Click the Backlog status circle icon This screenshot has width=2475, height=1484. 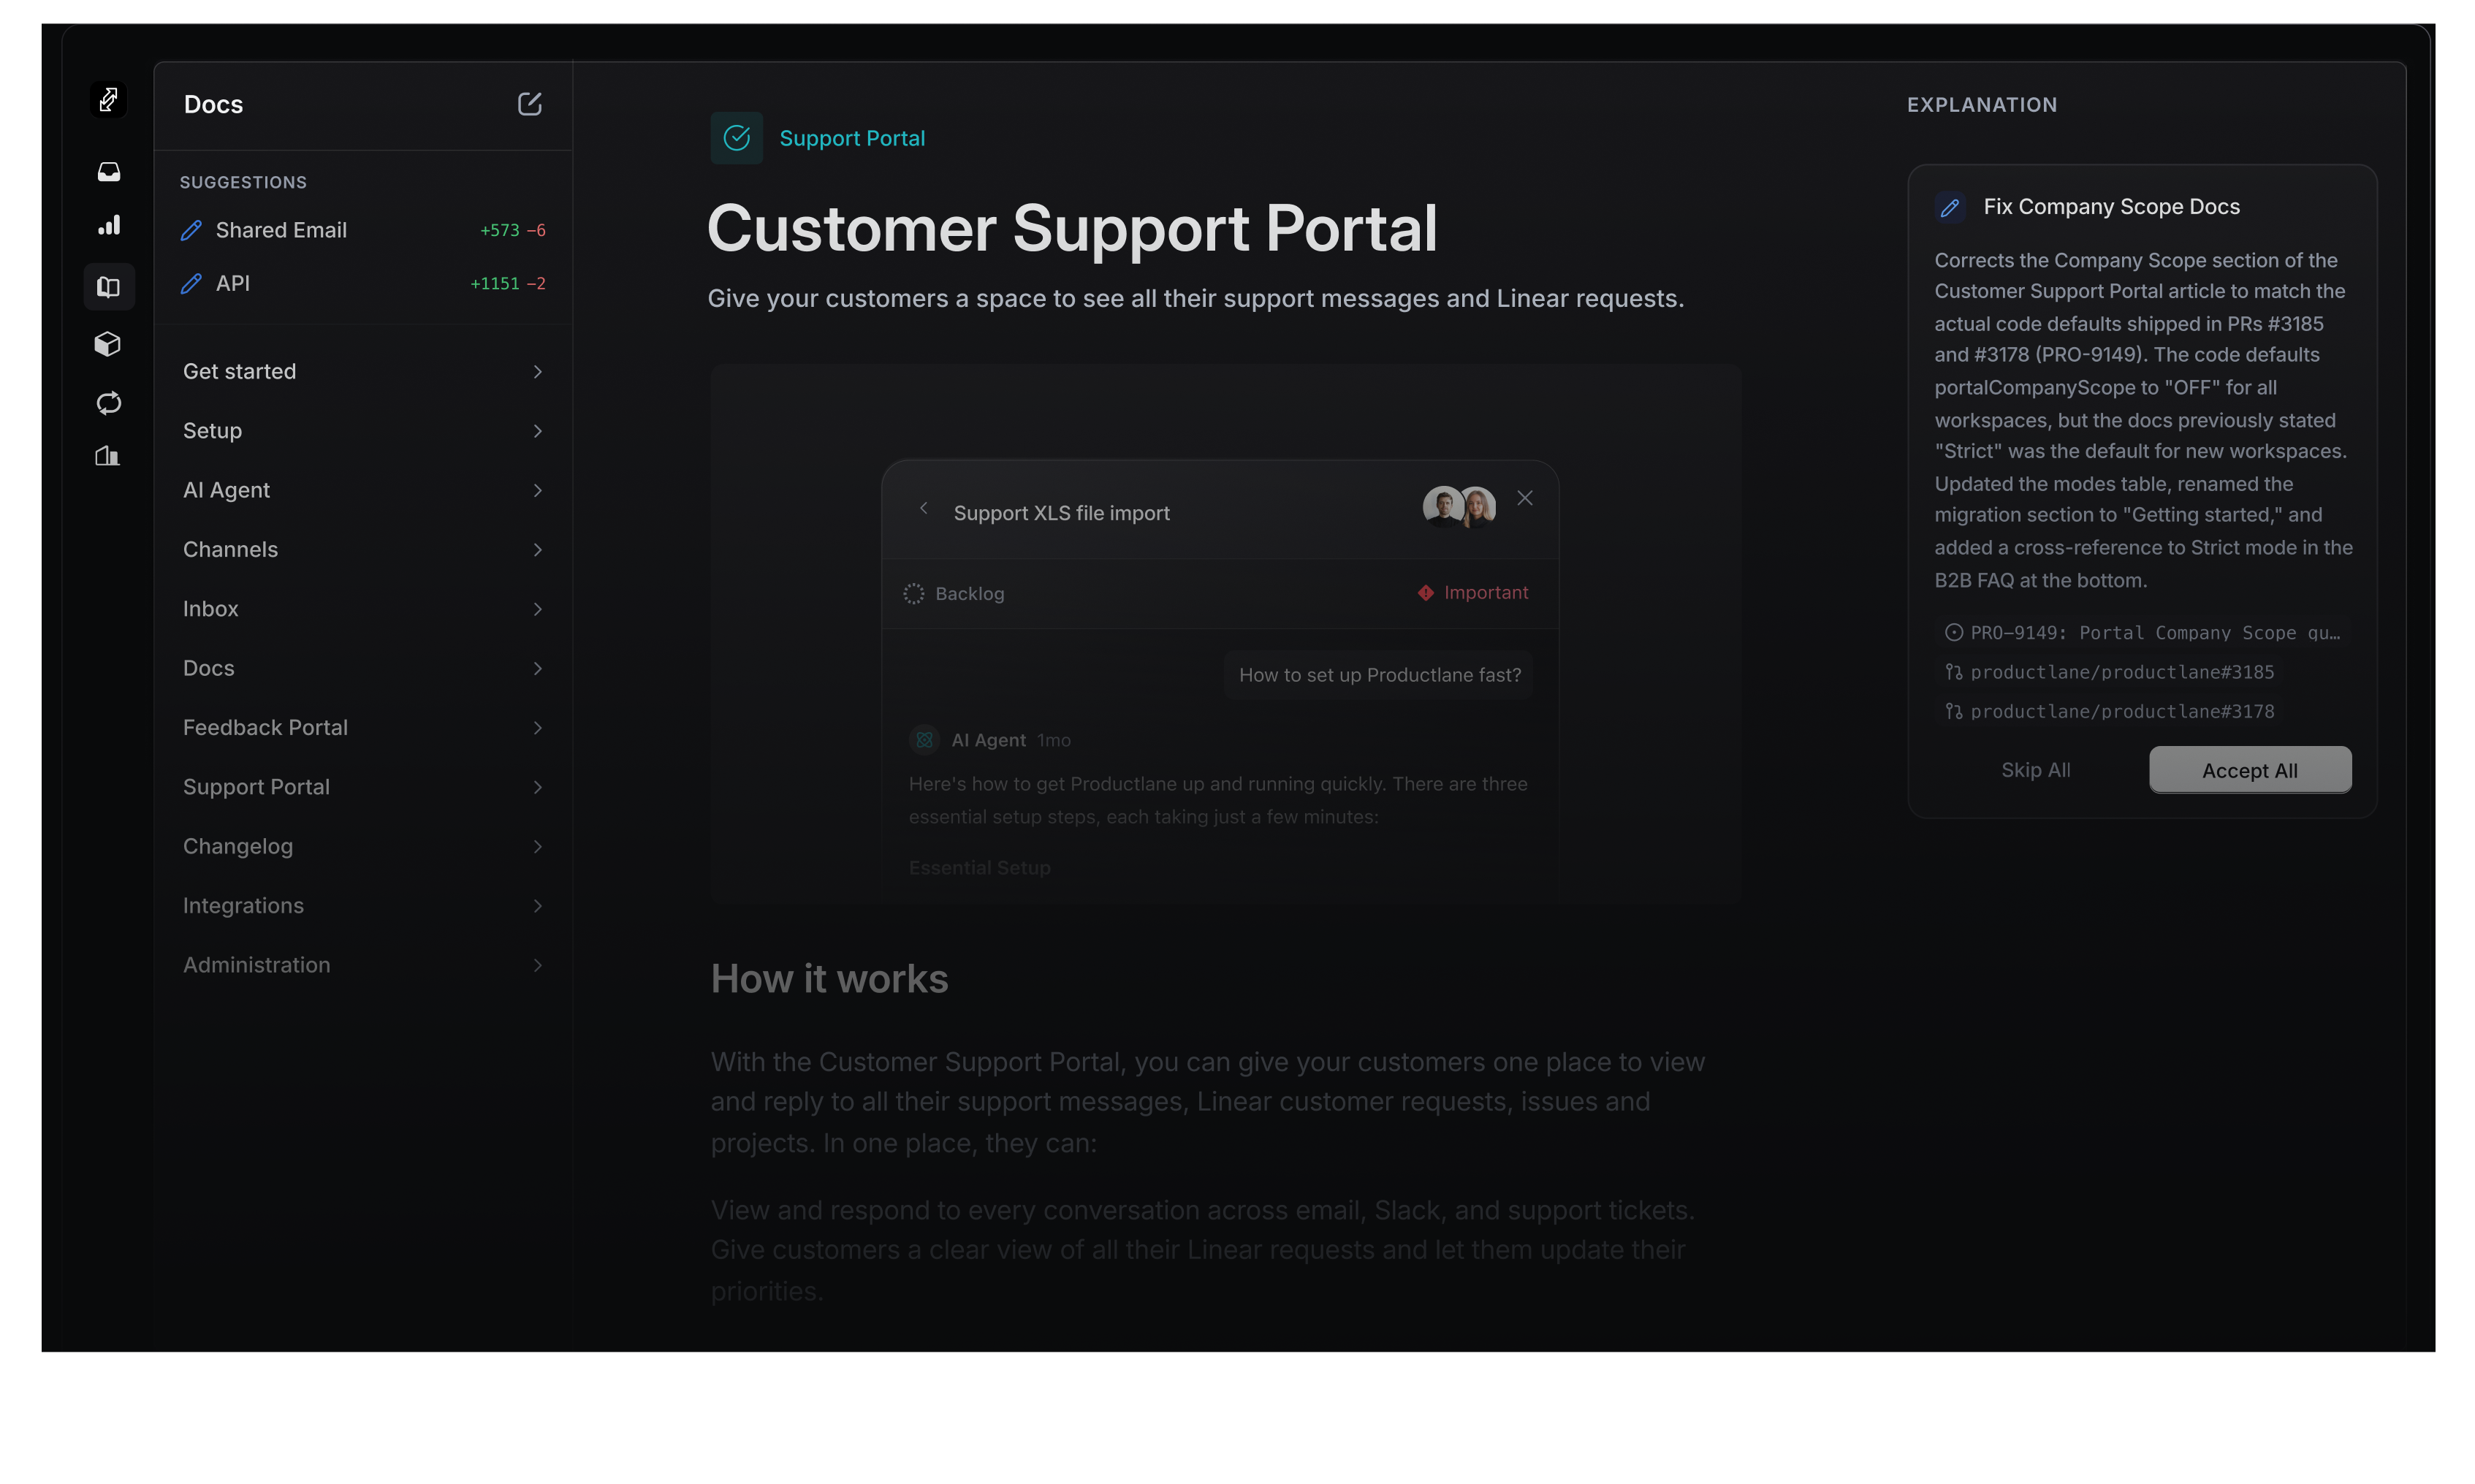(x=913, y=594)
